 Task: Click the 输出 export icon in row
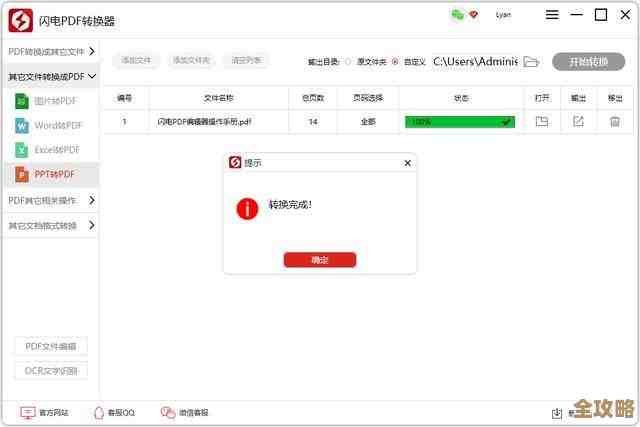[578, 121]
